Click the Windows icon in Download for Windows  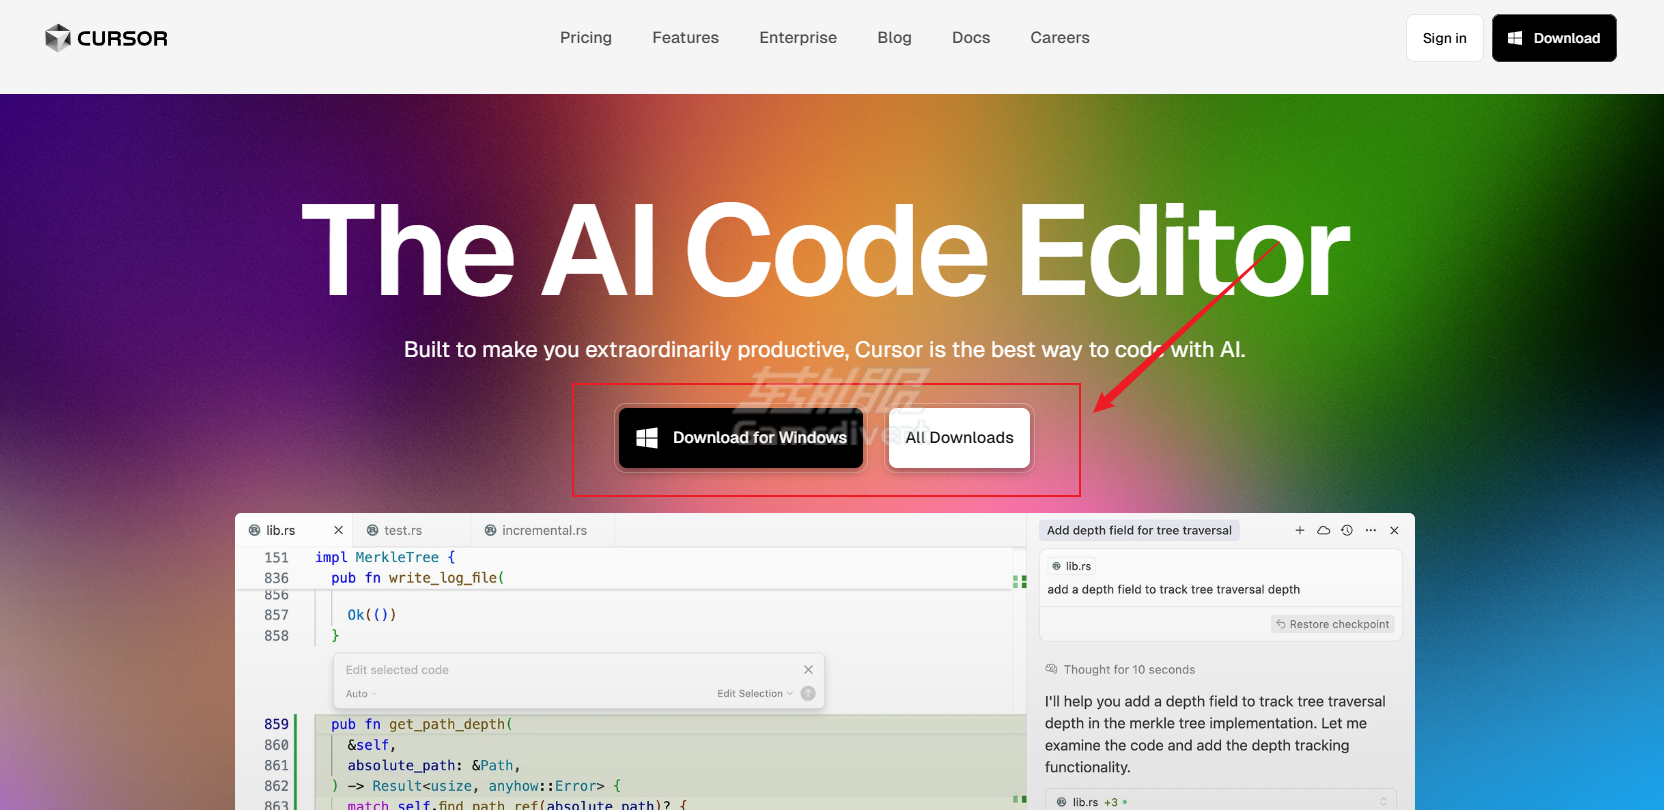click(x=647, y=438)
